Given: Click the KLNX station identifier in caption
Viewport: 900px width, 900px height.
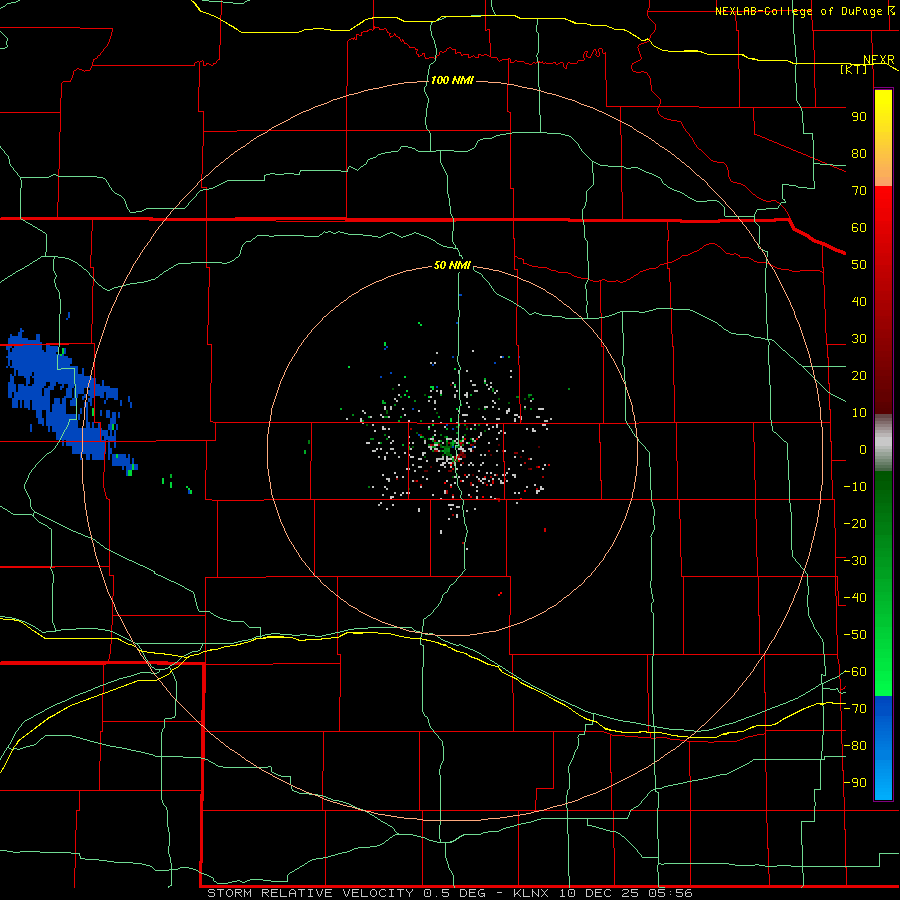Looking at the screenshot, I should point(532,893).
